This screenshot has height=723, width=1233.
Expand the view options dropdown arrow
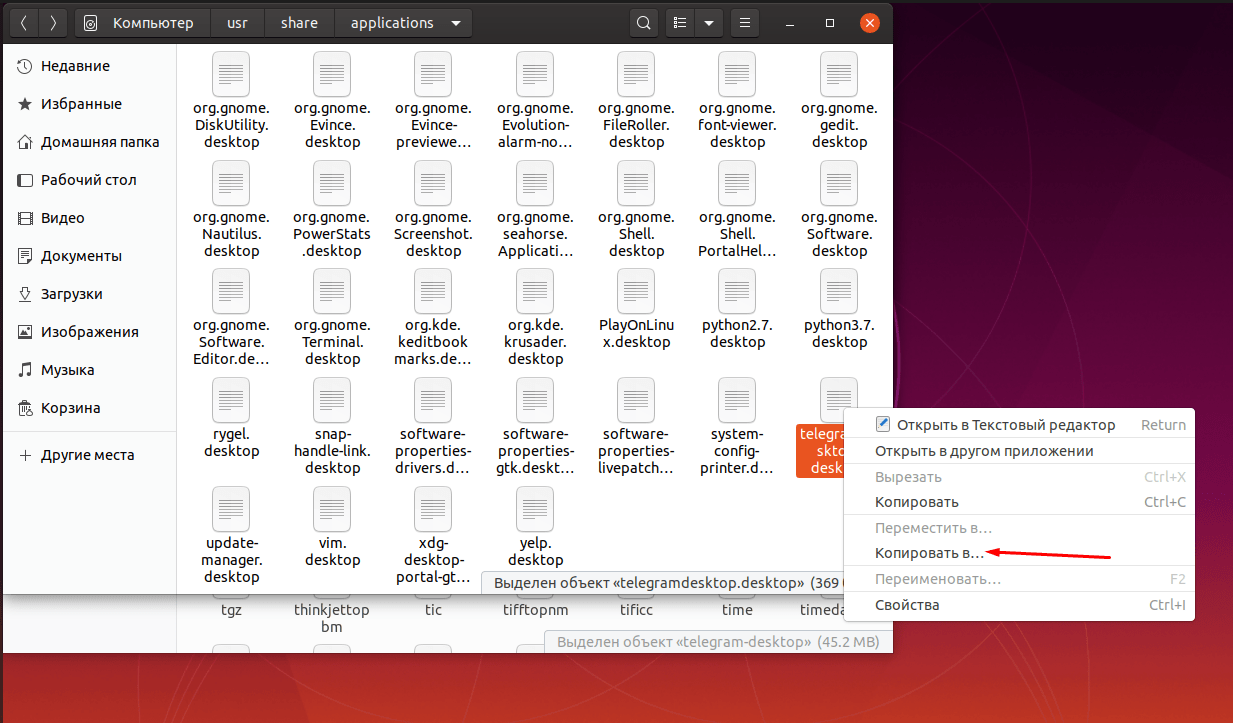pos(709,23)
